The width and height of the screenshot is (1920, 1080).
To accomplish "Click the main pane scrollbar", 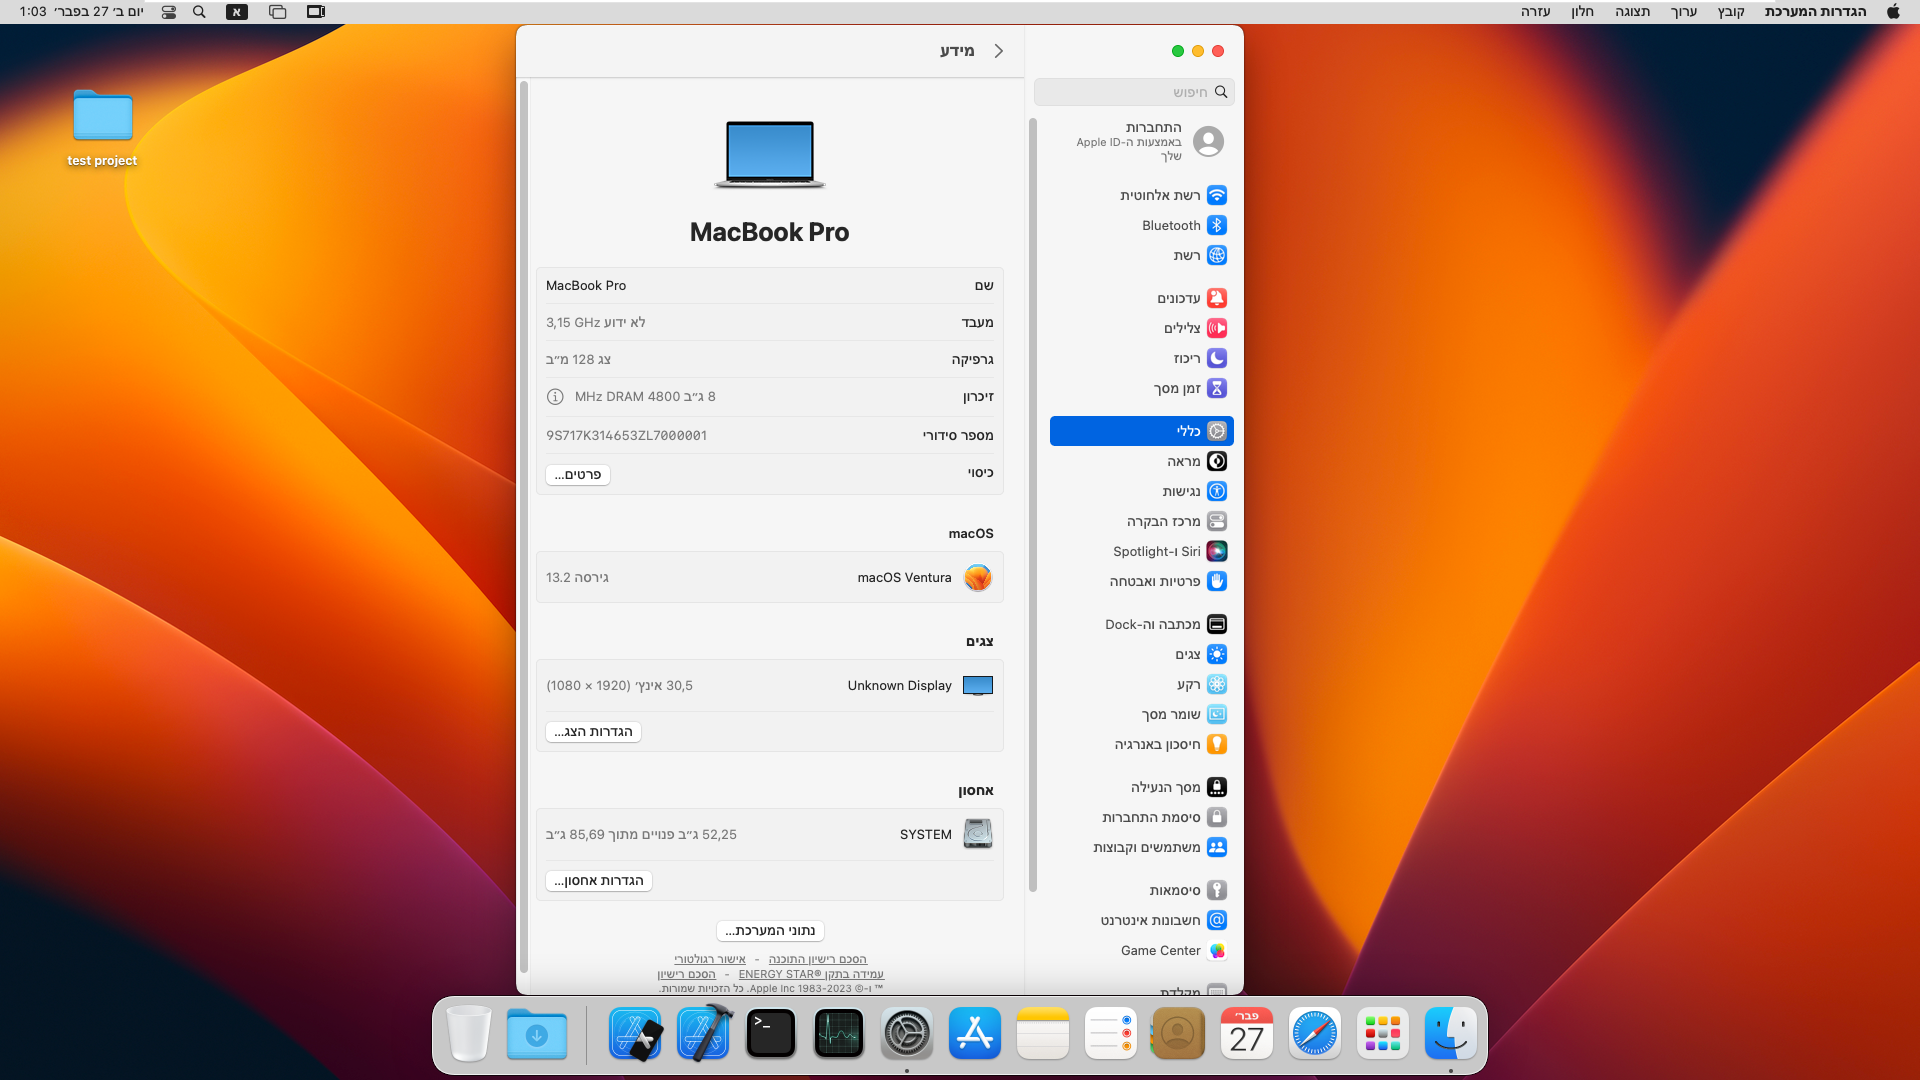I will [524, 527].
